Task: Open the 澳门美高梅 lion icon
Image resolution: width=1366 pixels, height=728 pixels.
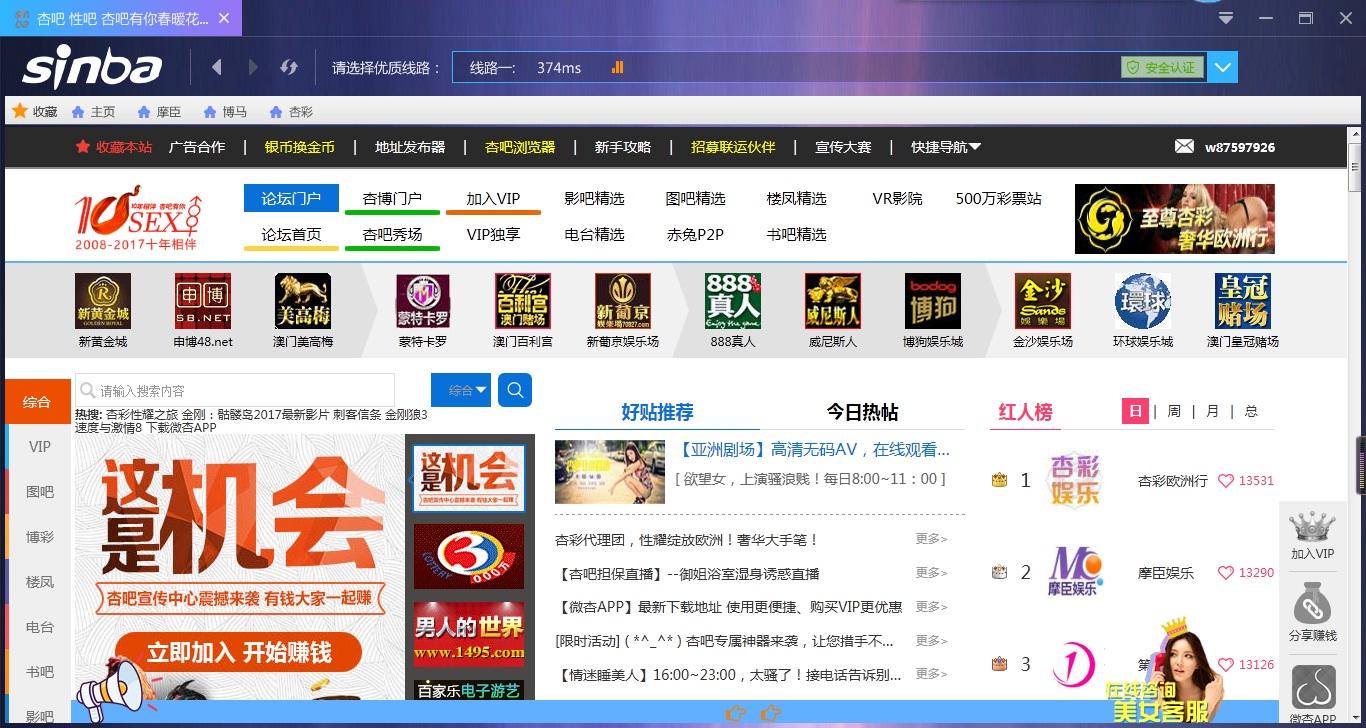Action: 303,301
